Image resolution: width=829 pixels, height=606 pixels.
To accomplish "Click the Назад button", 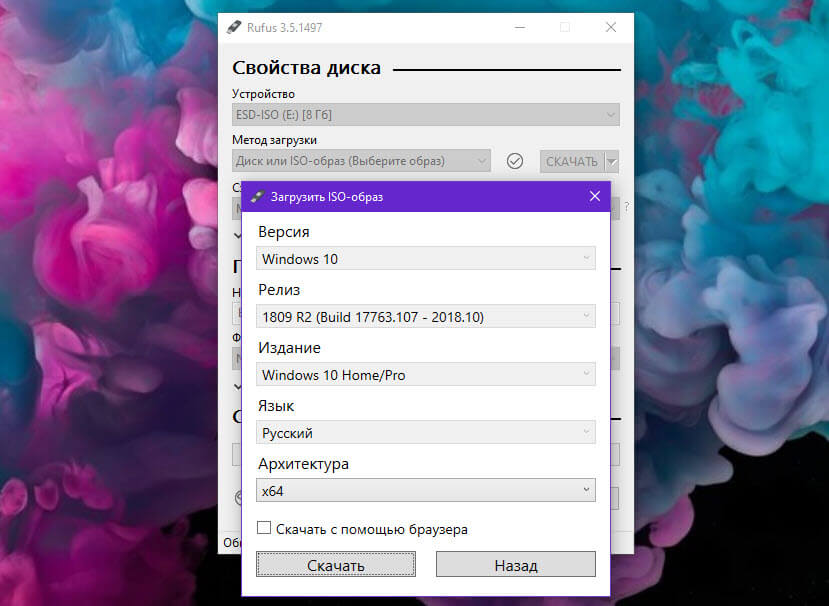I will pos(515,565).
